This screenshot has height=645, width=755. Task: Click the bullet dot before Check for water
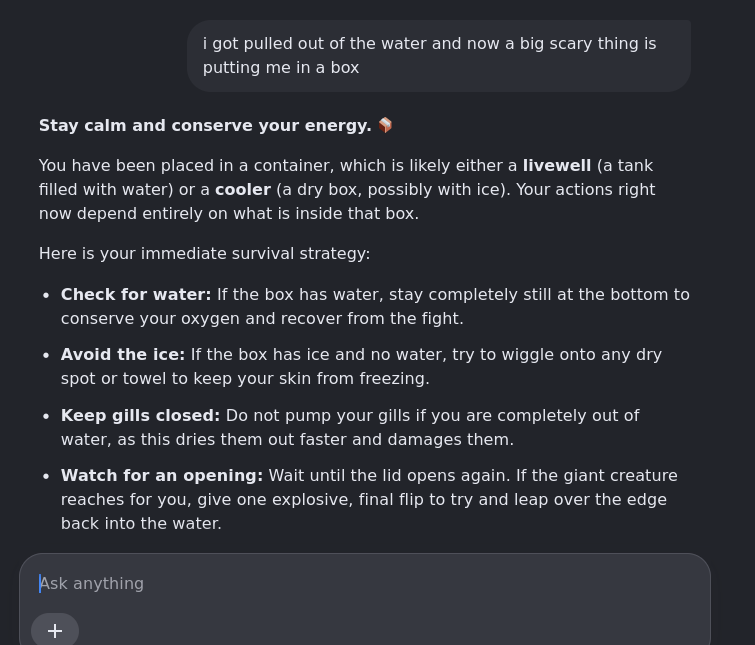[46, 296]
